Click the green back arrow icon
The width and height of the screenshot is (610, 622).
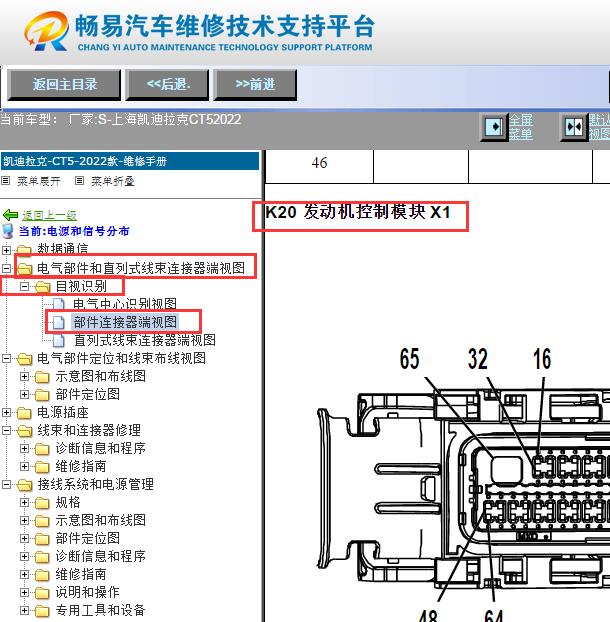coord(10,215)
